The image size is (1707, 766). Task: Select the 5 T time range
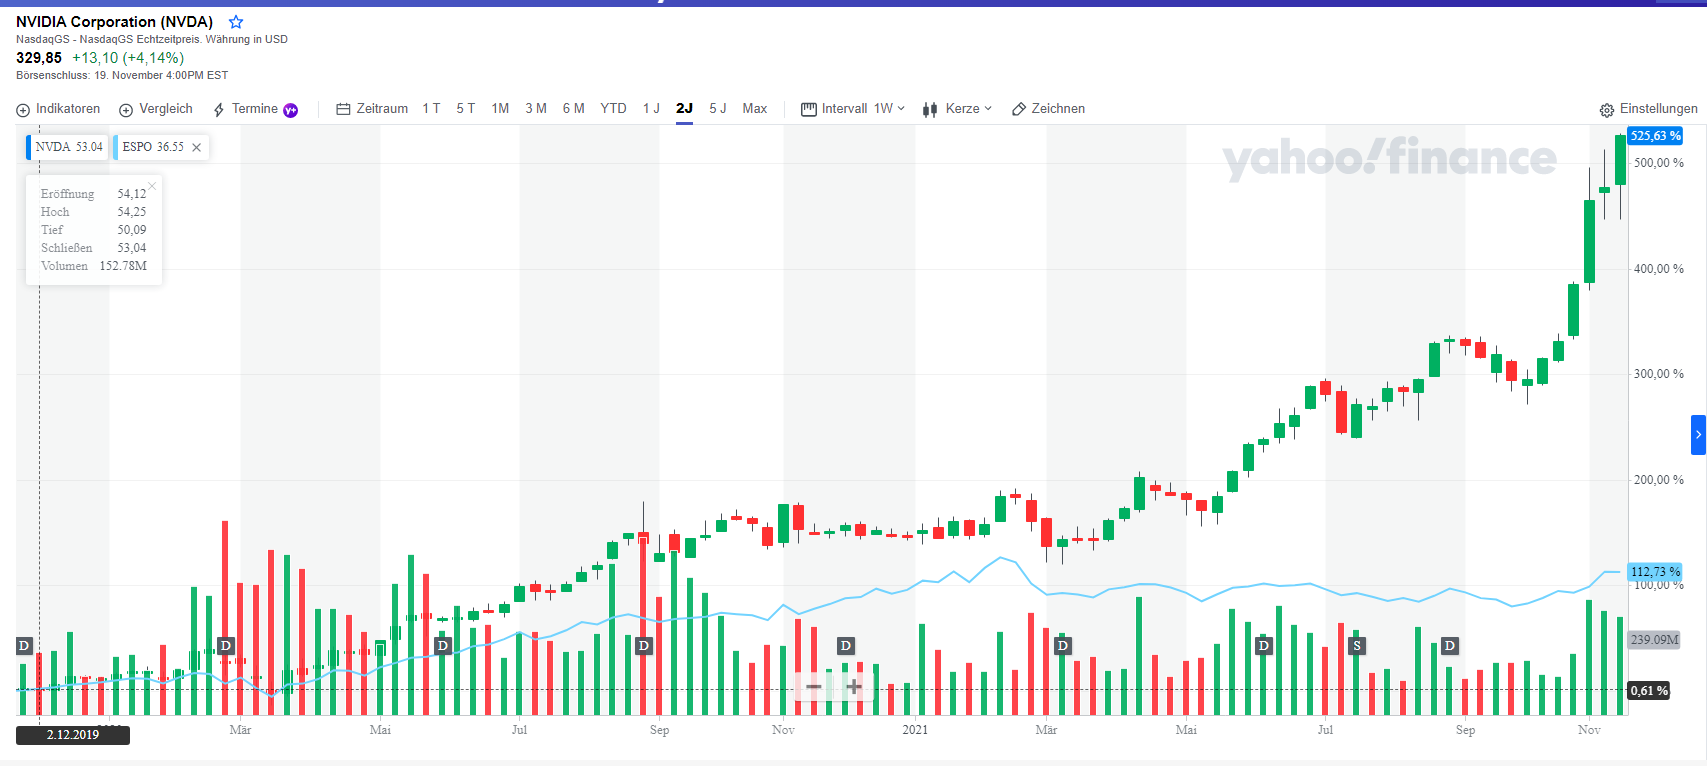pos(466,109)
